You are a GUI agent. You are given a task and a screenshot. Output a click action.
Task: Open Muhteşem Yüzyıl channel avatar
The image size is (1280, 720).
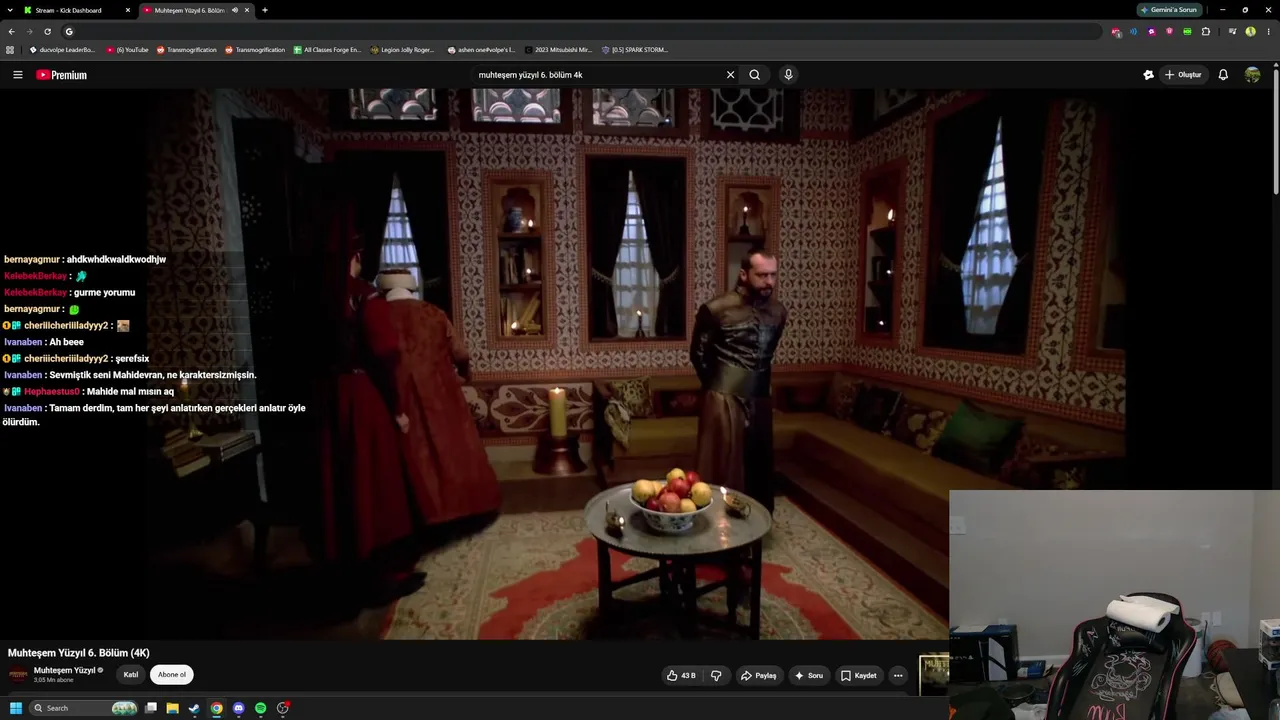pos(18,675)
